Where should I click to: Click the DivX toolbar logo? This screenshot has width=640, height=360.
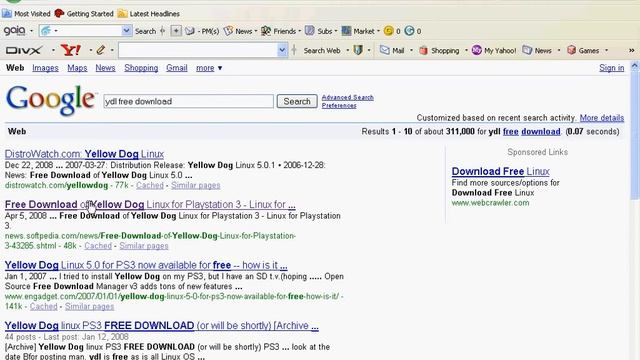point(24,51)
